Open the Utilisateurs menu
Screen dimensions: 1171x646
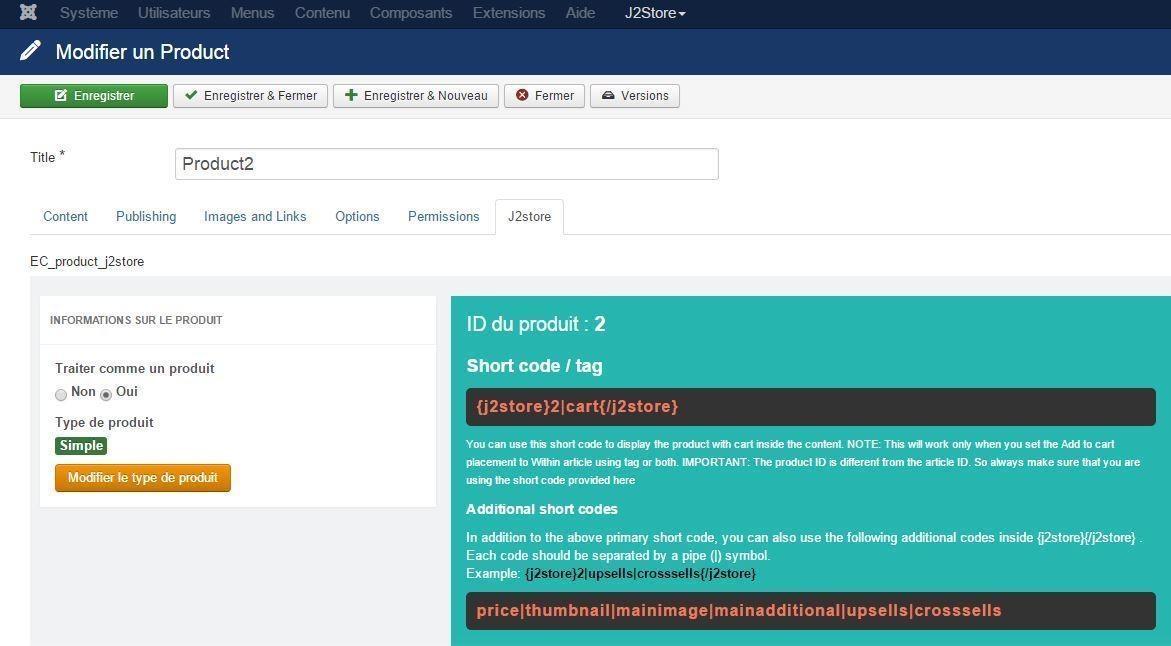tap(174, 13)
